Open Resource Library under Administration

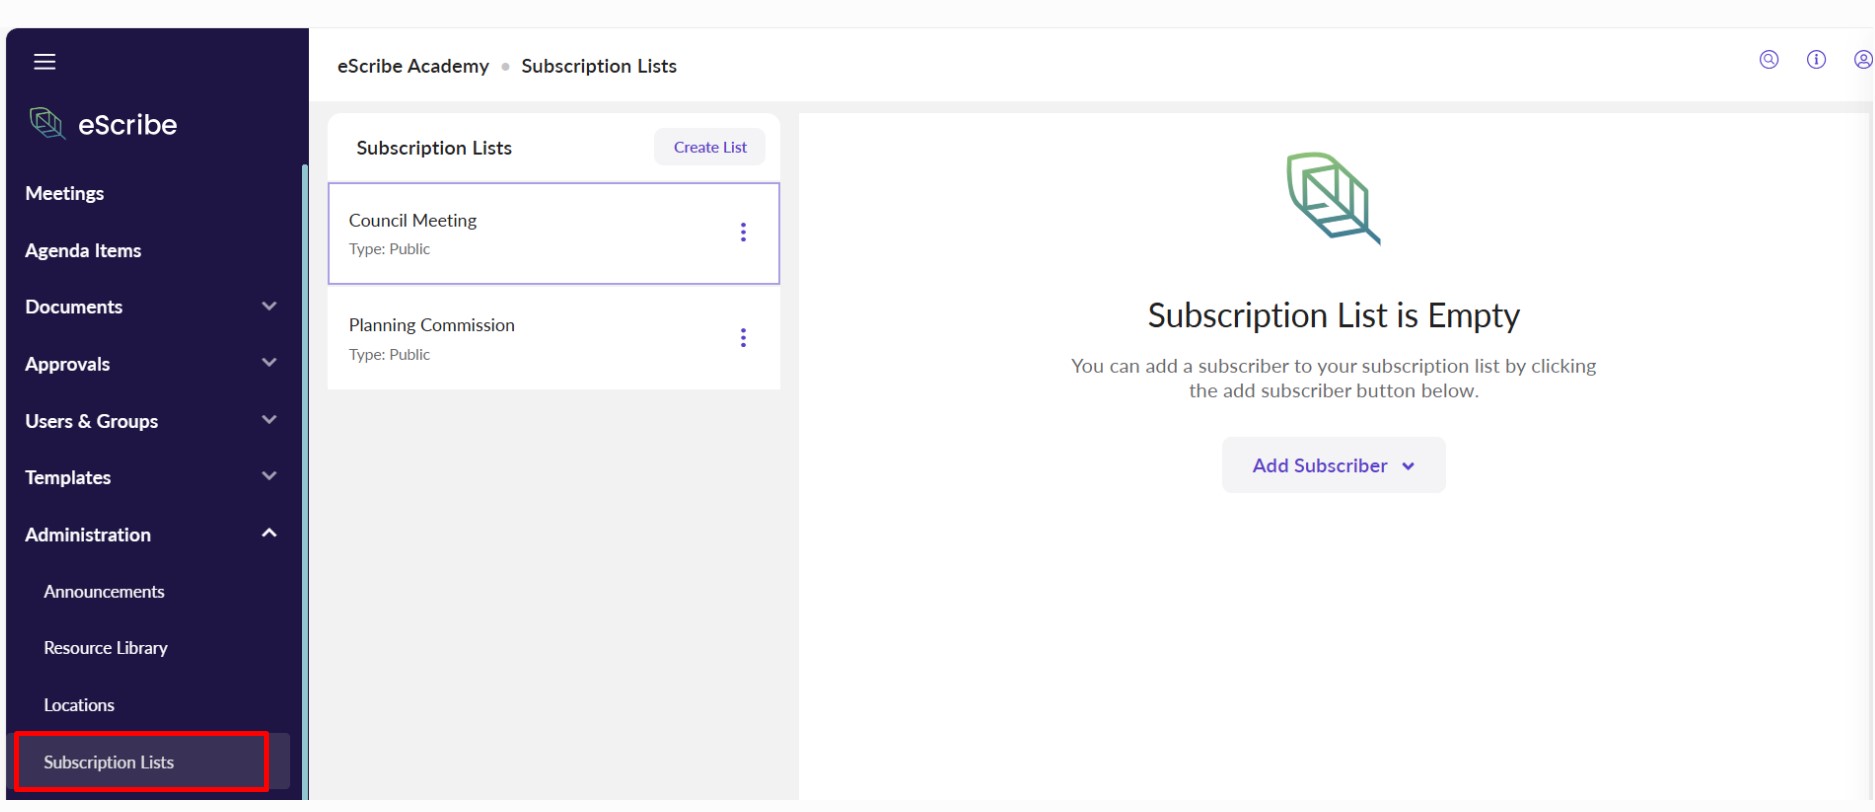(x=105, y=648)
